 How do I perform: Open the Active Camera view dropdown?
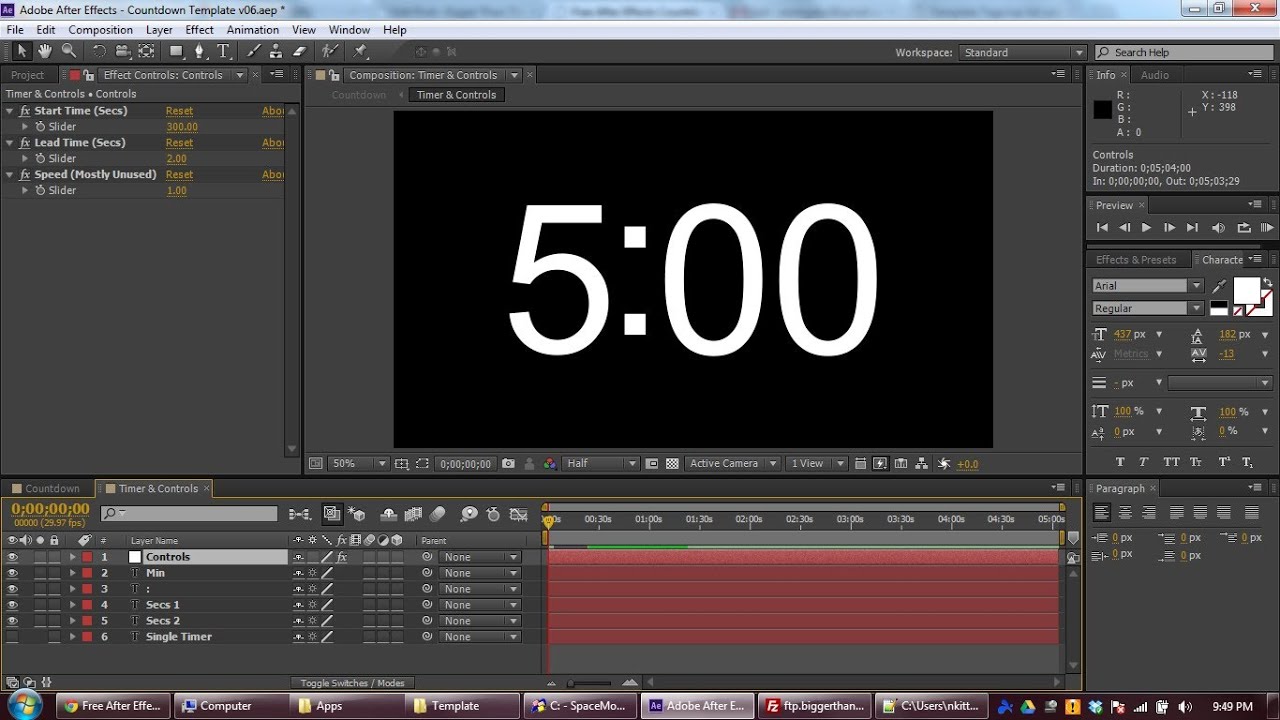coord(733,464)
